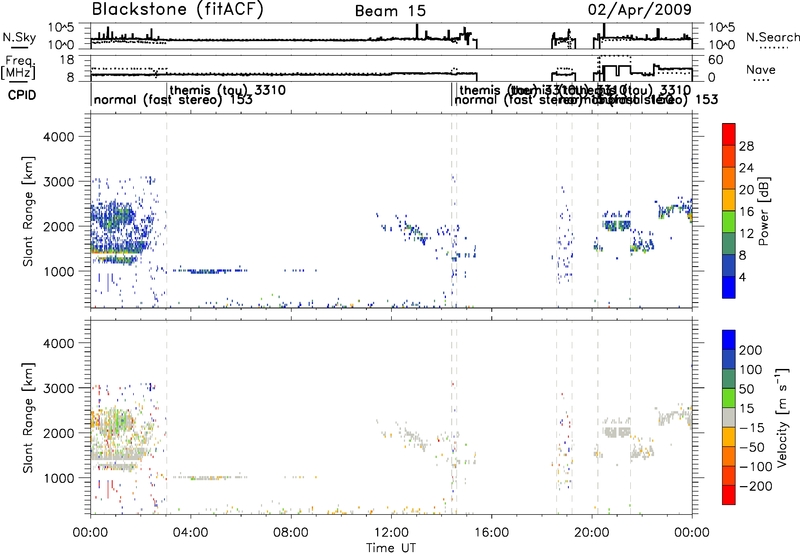Click the '04:00' time axis label
Image resolution: width=800 pixels, height=554 pixels.
[191, 533]
